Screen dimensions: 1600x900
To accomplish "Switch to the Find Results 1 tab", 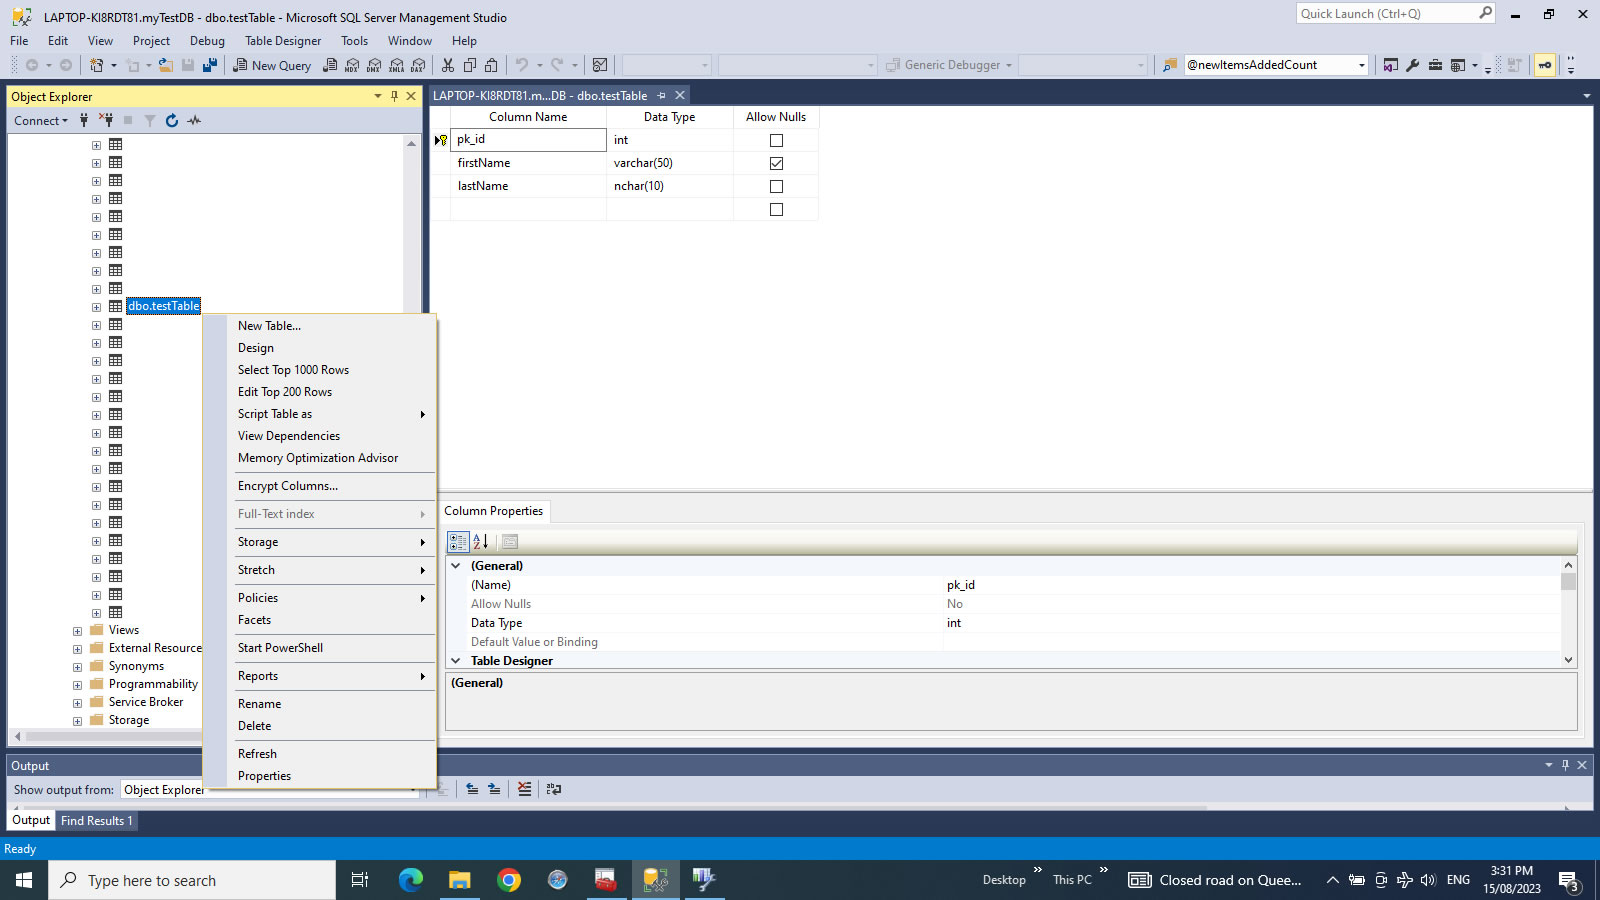I will 97,821.
